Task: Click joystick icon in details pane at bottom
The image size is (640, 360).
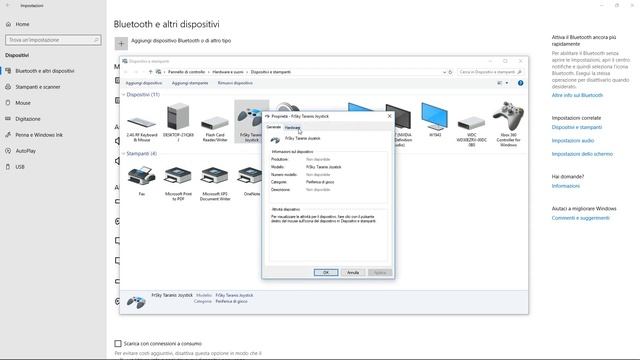Action: click(x=136, y=302)
